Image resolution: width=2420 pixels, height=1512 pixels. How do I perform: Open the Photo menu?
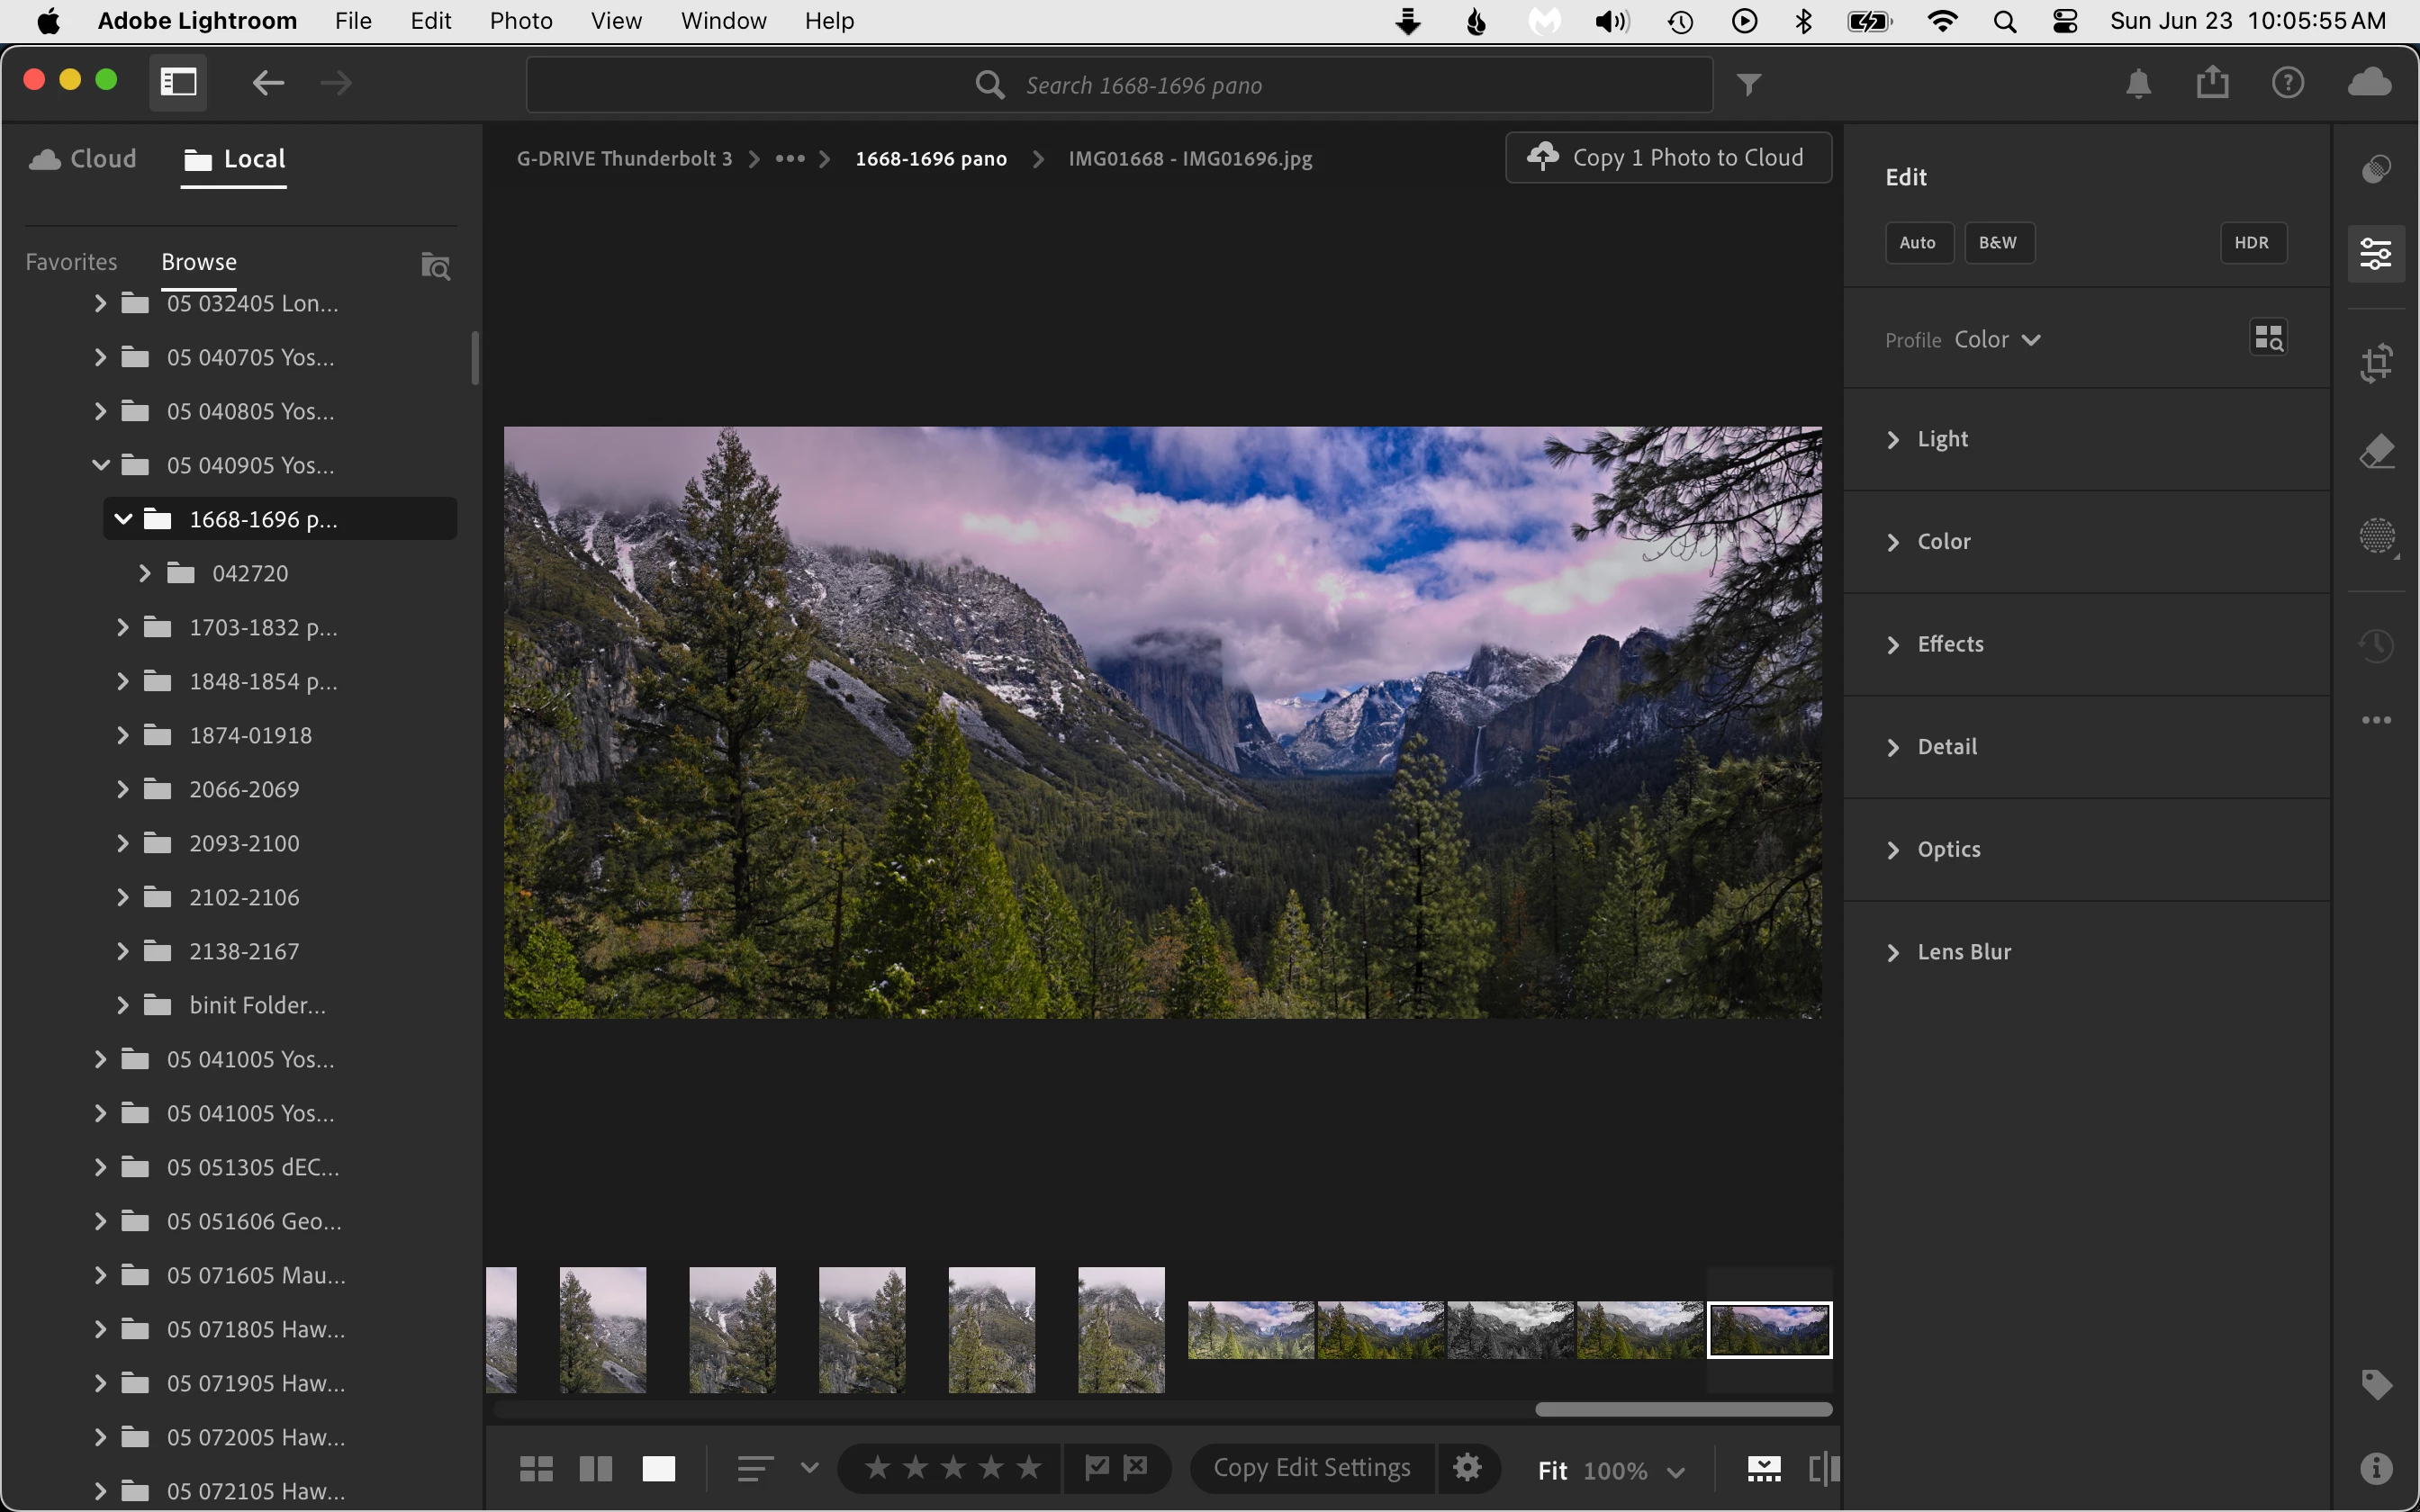click(520, 21)
